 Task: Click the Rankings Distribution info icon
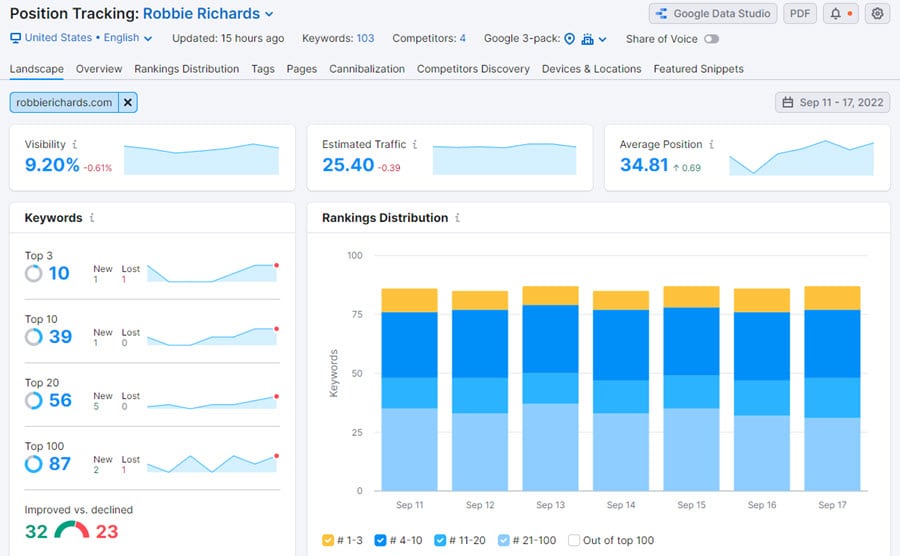[x=458, y=218]
